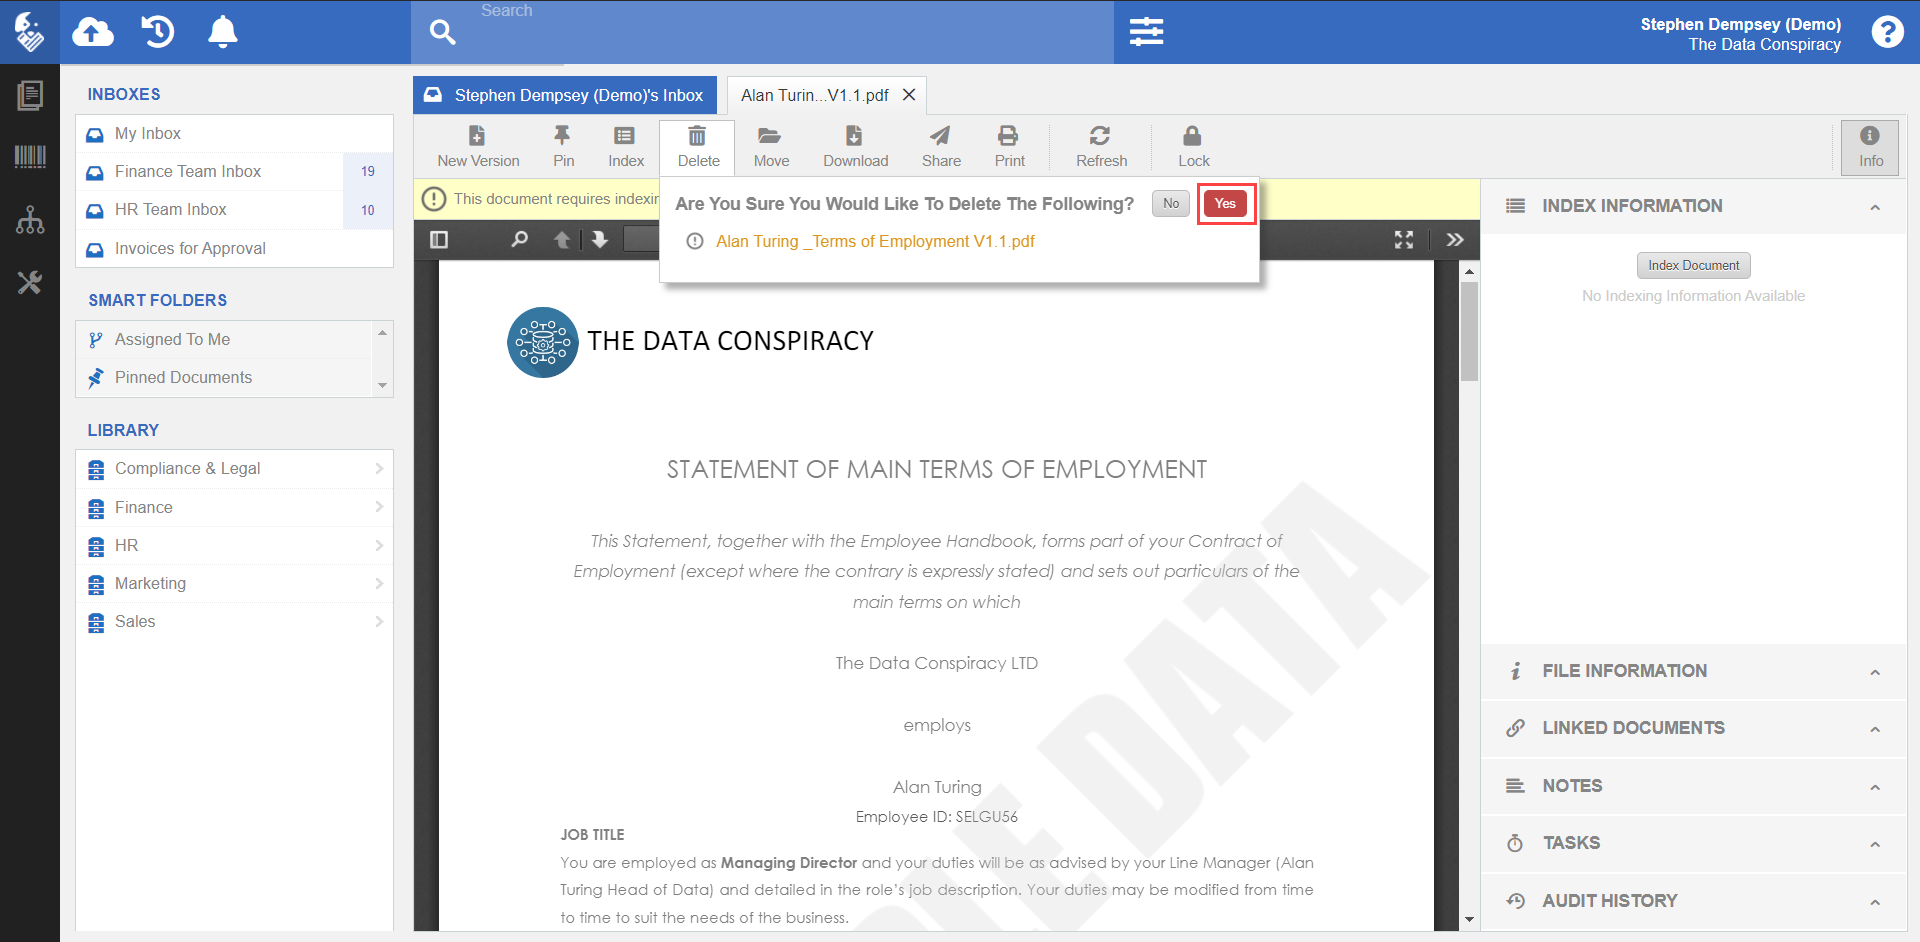Go to the next PDF page arrow
The image size is (1920, 942).
click(599, 240)
